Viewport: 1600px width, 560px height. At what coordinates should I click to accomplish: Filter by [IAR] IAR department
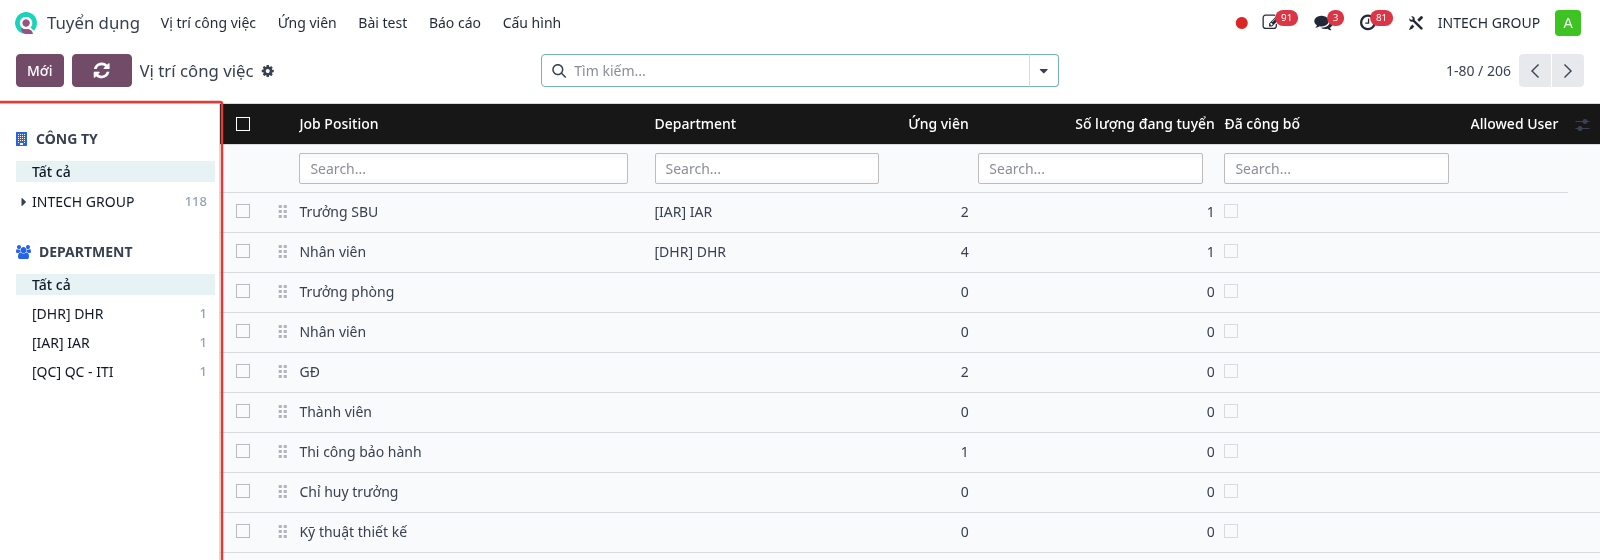[61, 343]
